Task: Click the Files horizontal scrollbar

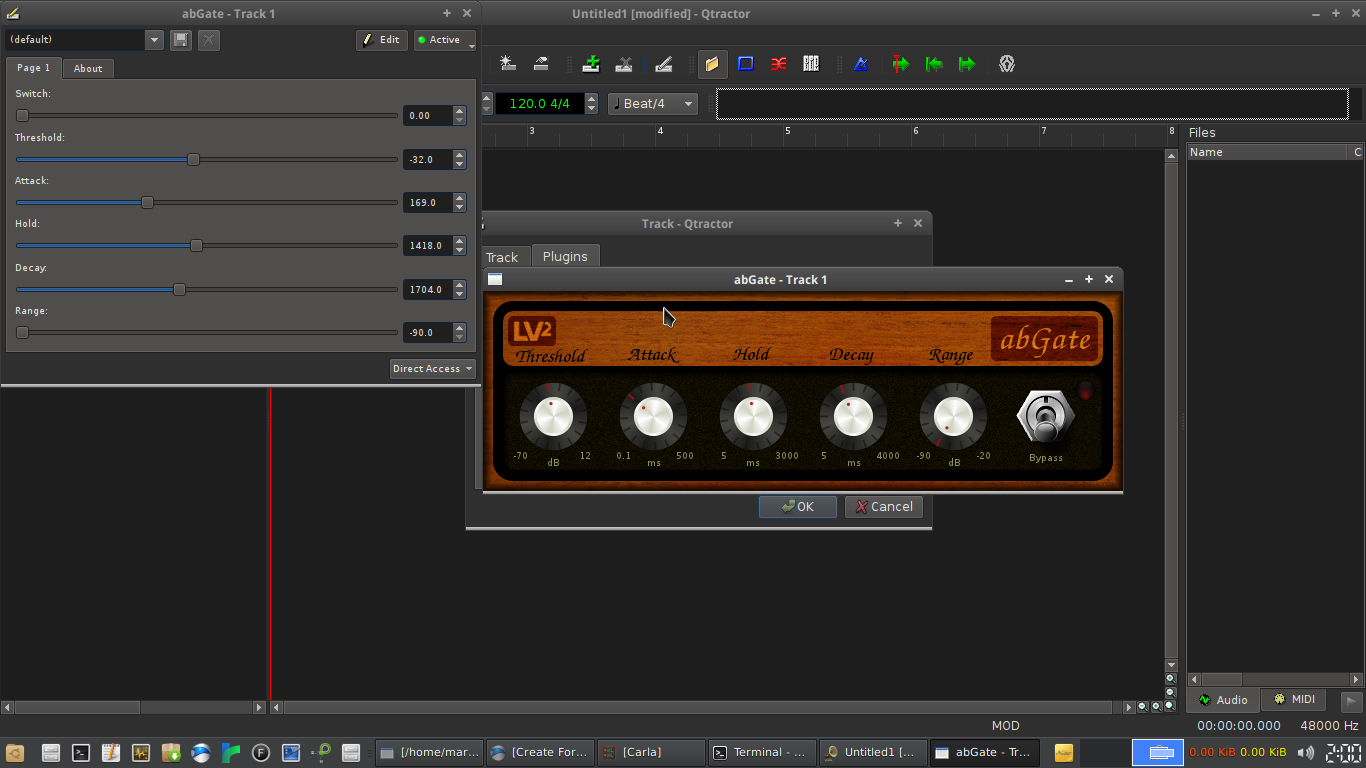Action: pyautogui.click(x=1275, y=679)
